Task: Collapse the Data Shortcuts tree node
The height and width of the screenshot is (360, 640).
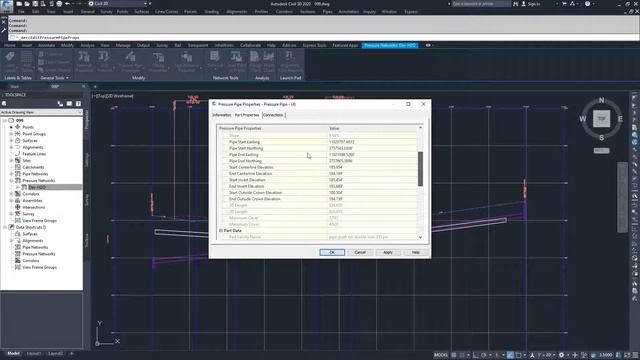Action: (5, 227)
